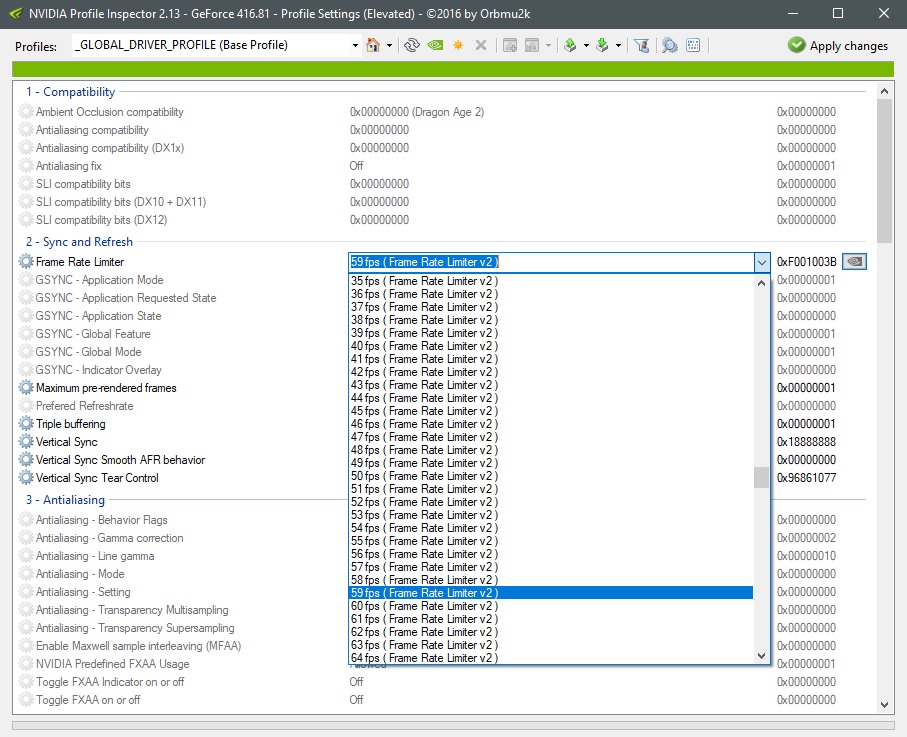Go to the base profile via home icon

point(373,45)
